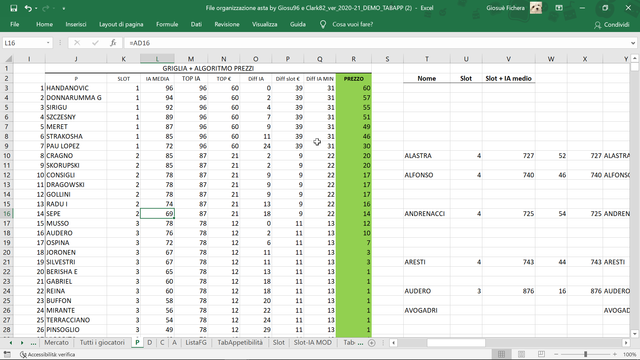
Task: Undo the last action
Action: [x=28, y=8]
